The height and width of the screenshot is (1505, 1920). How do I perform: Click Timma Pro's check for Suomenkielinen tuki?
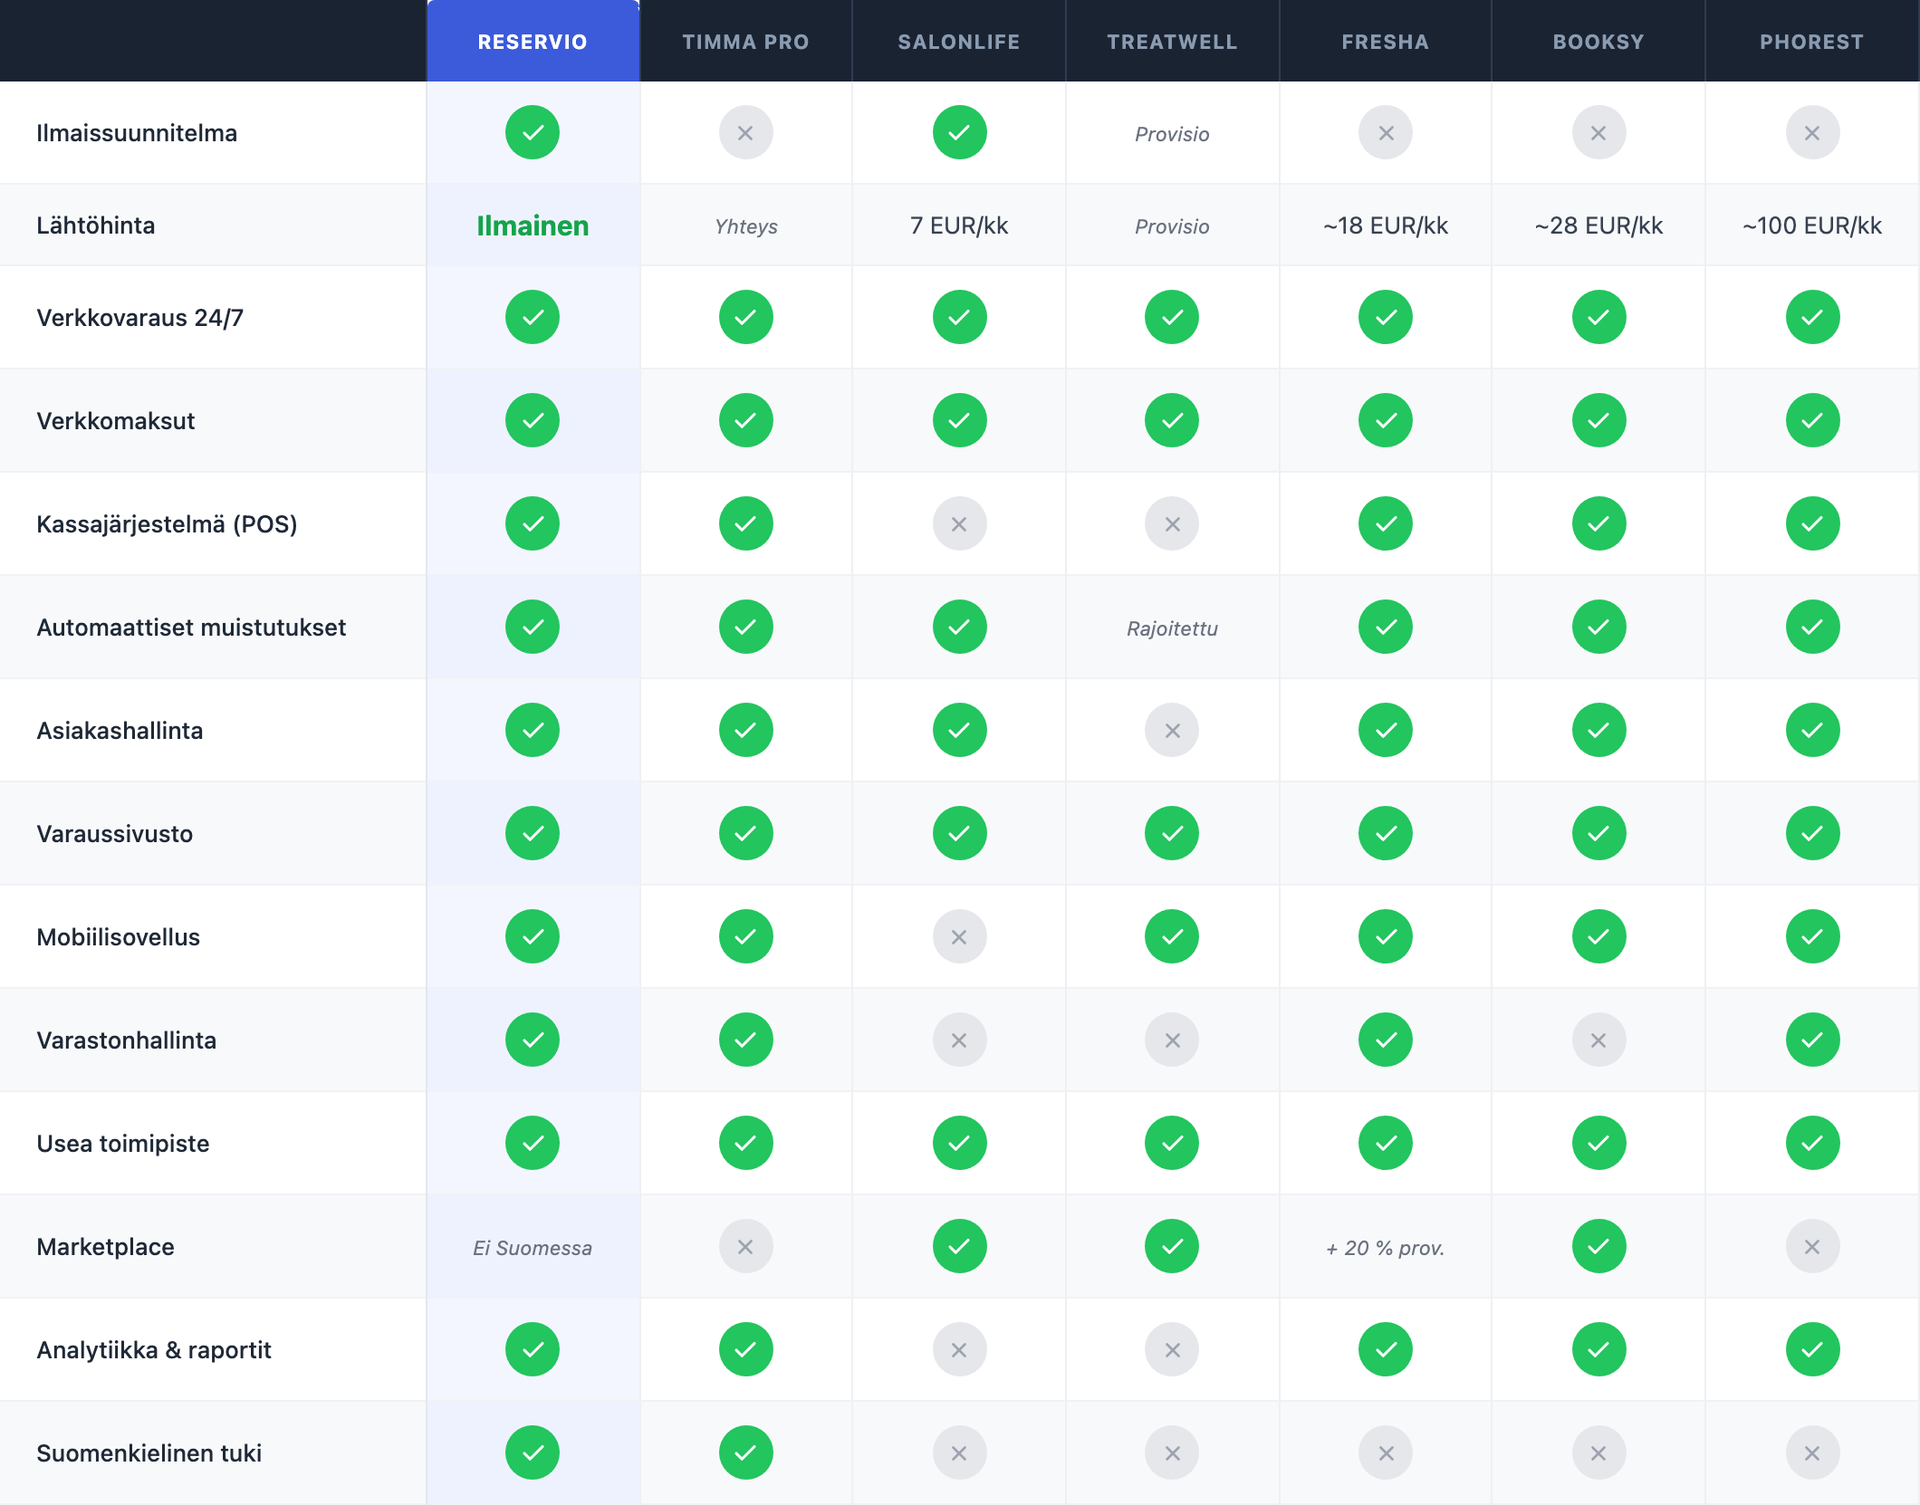click(x=746, y=1452)
